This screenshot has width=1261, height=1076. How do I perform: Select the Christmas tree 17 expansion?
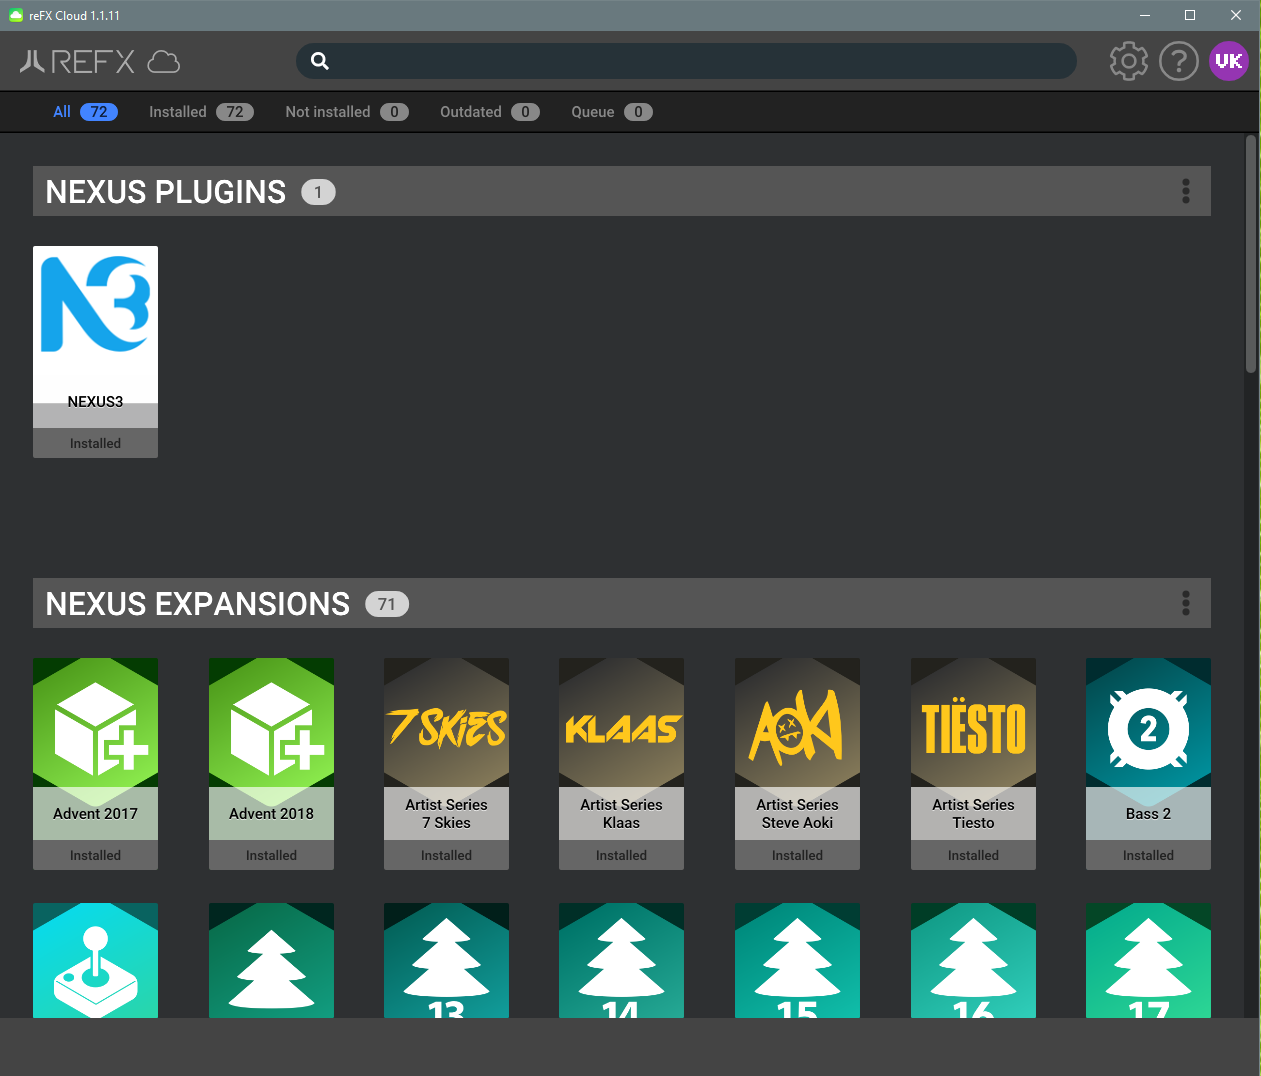tap(1148, 960)
